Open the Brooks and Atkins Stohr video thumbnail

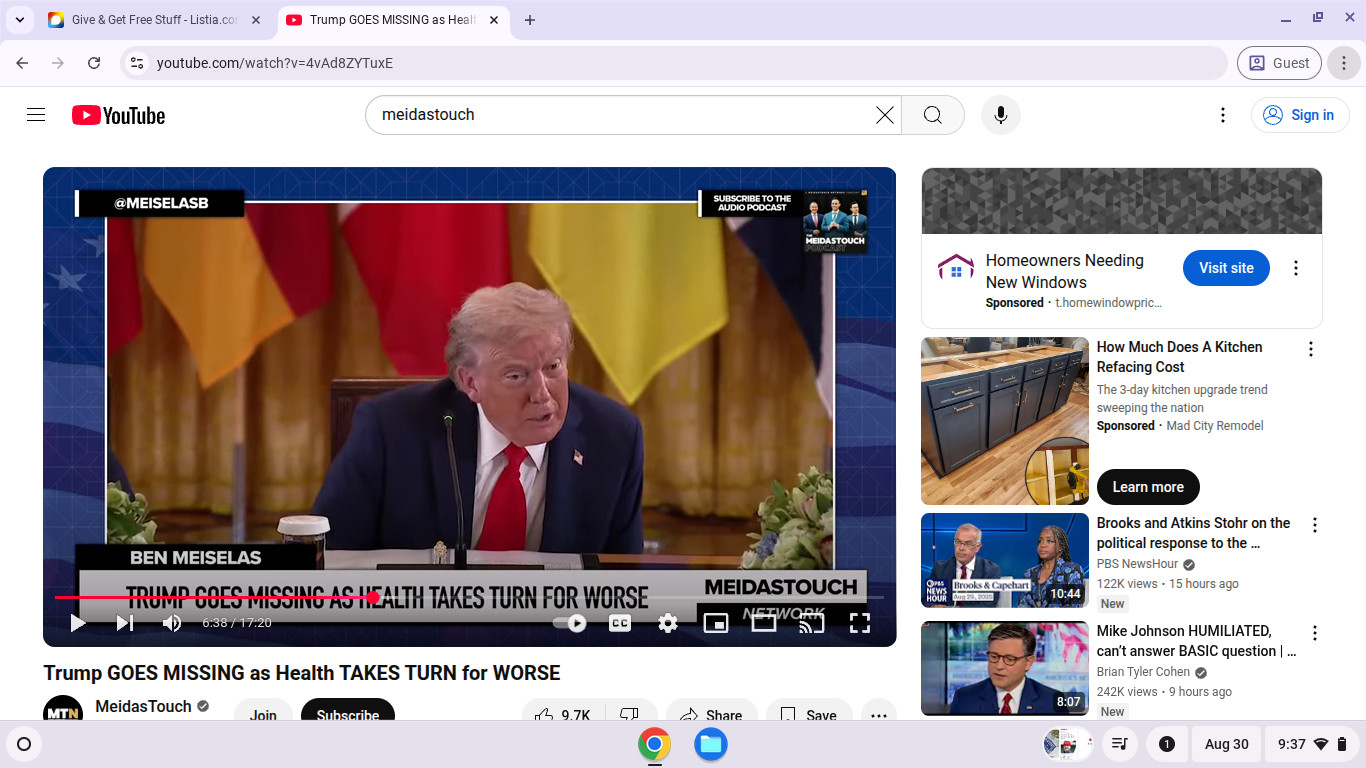1005,560
